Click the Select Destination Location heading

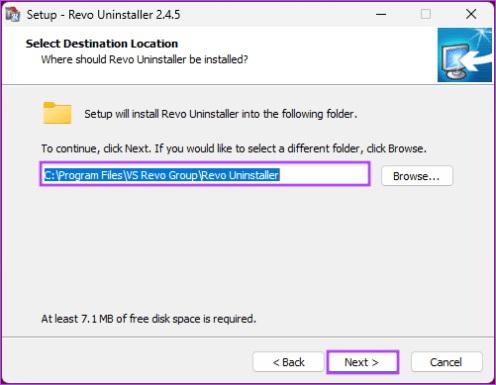tap(102, 44)
